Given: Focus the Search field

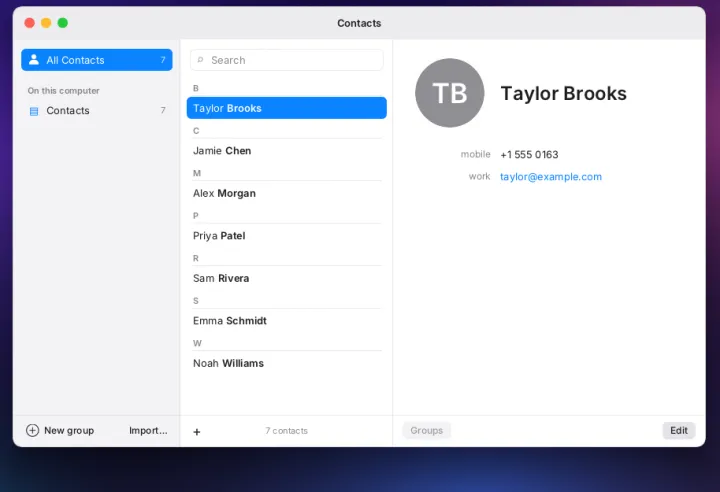Looking at the screenshot, I should (287, 60).
